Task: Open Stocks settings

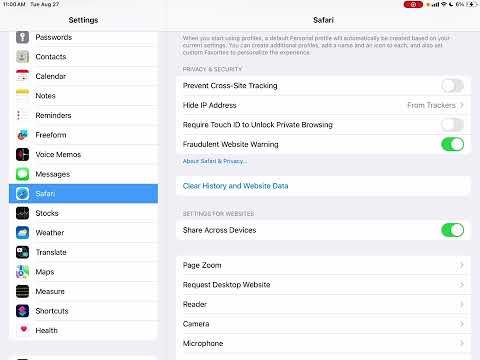Action: tap(83, 213)
